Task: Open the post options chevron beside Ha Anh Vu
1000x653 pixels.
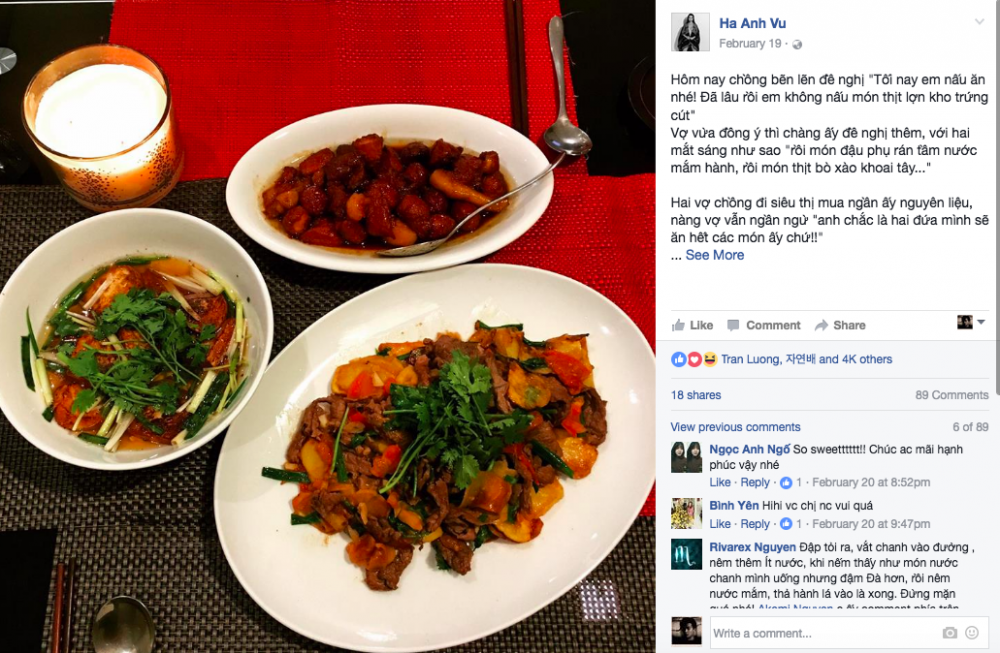Action: click(979, 22)
